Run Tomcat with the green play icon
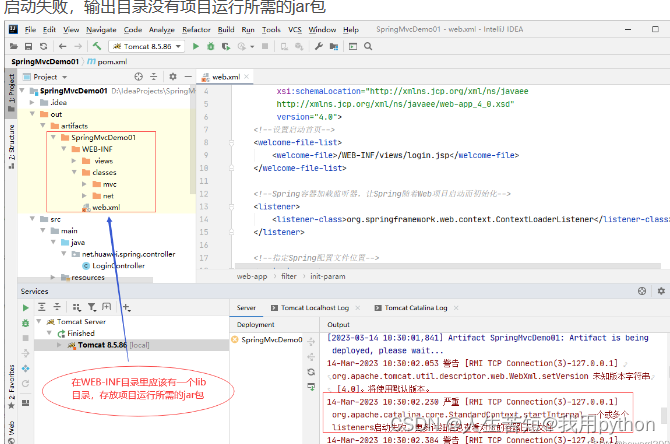 click(x=196, y=46)
